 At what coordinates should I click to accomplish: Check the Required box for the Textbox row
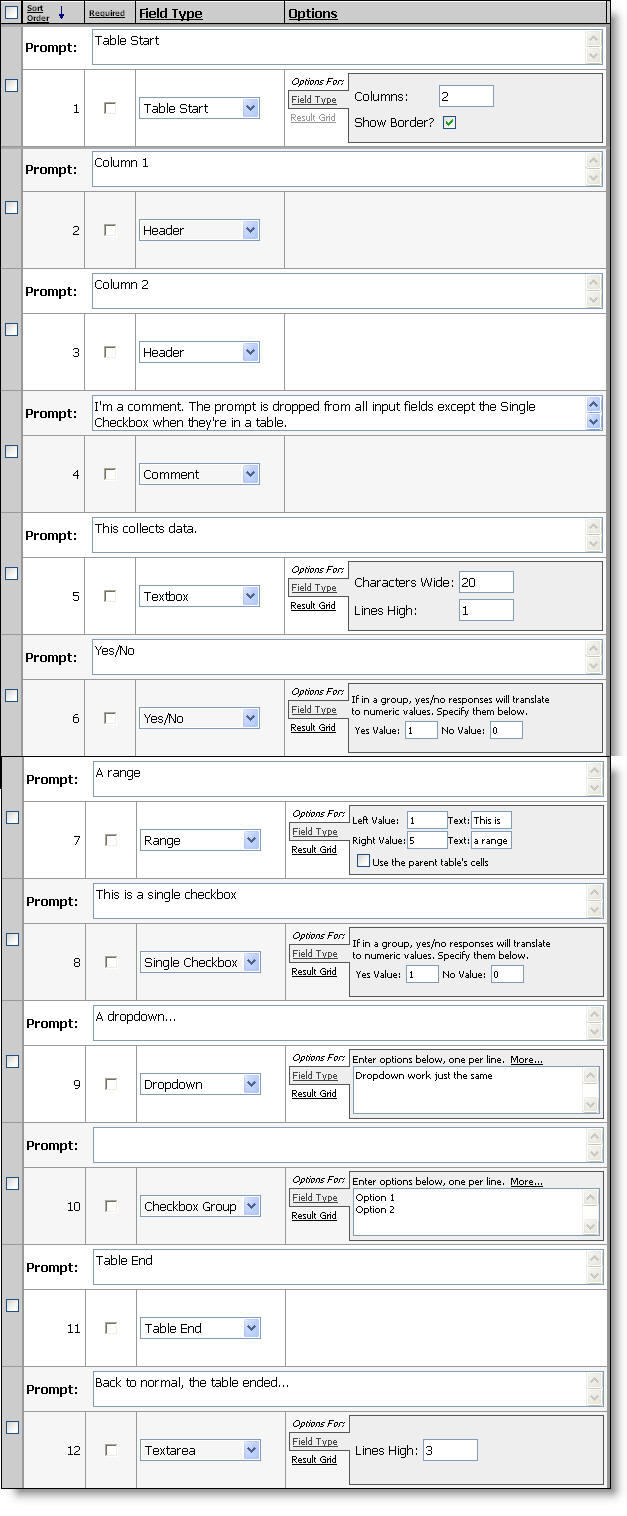pyautogui.click(x=110, y=596)
